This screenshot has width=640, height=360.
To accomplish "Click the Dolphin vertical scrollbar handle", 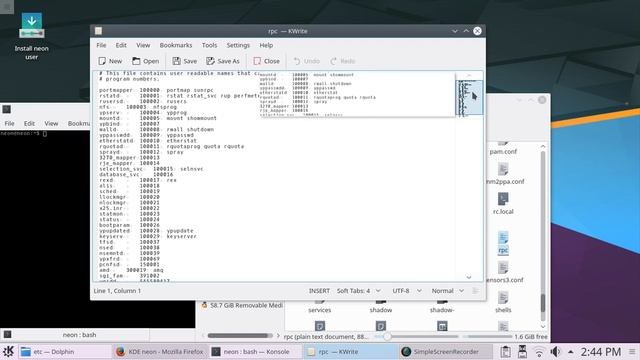I will [x=543, y=303].
